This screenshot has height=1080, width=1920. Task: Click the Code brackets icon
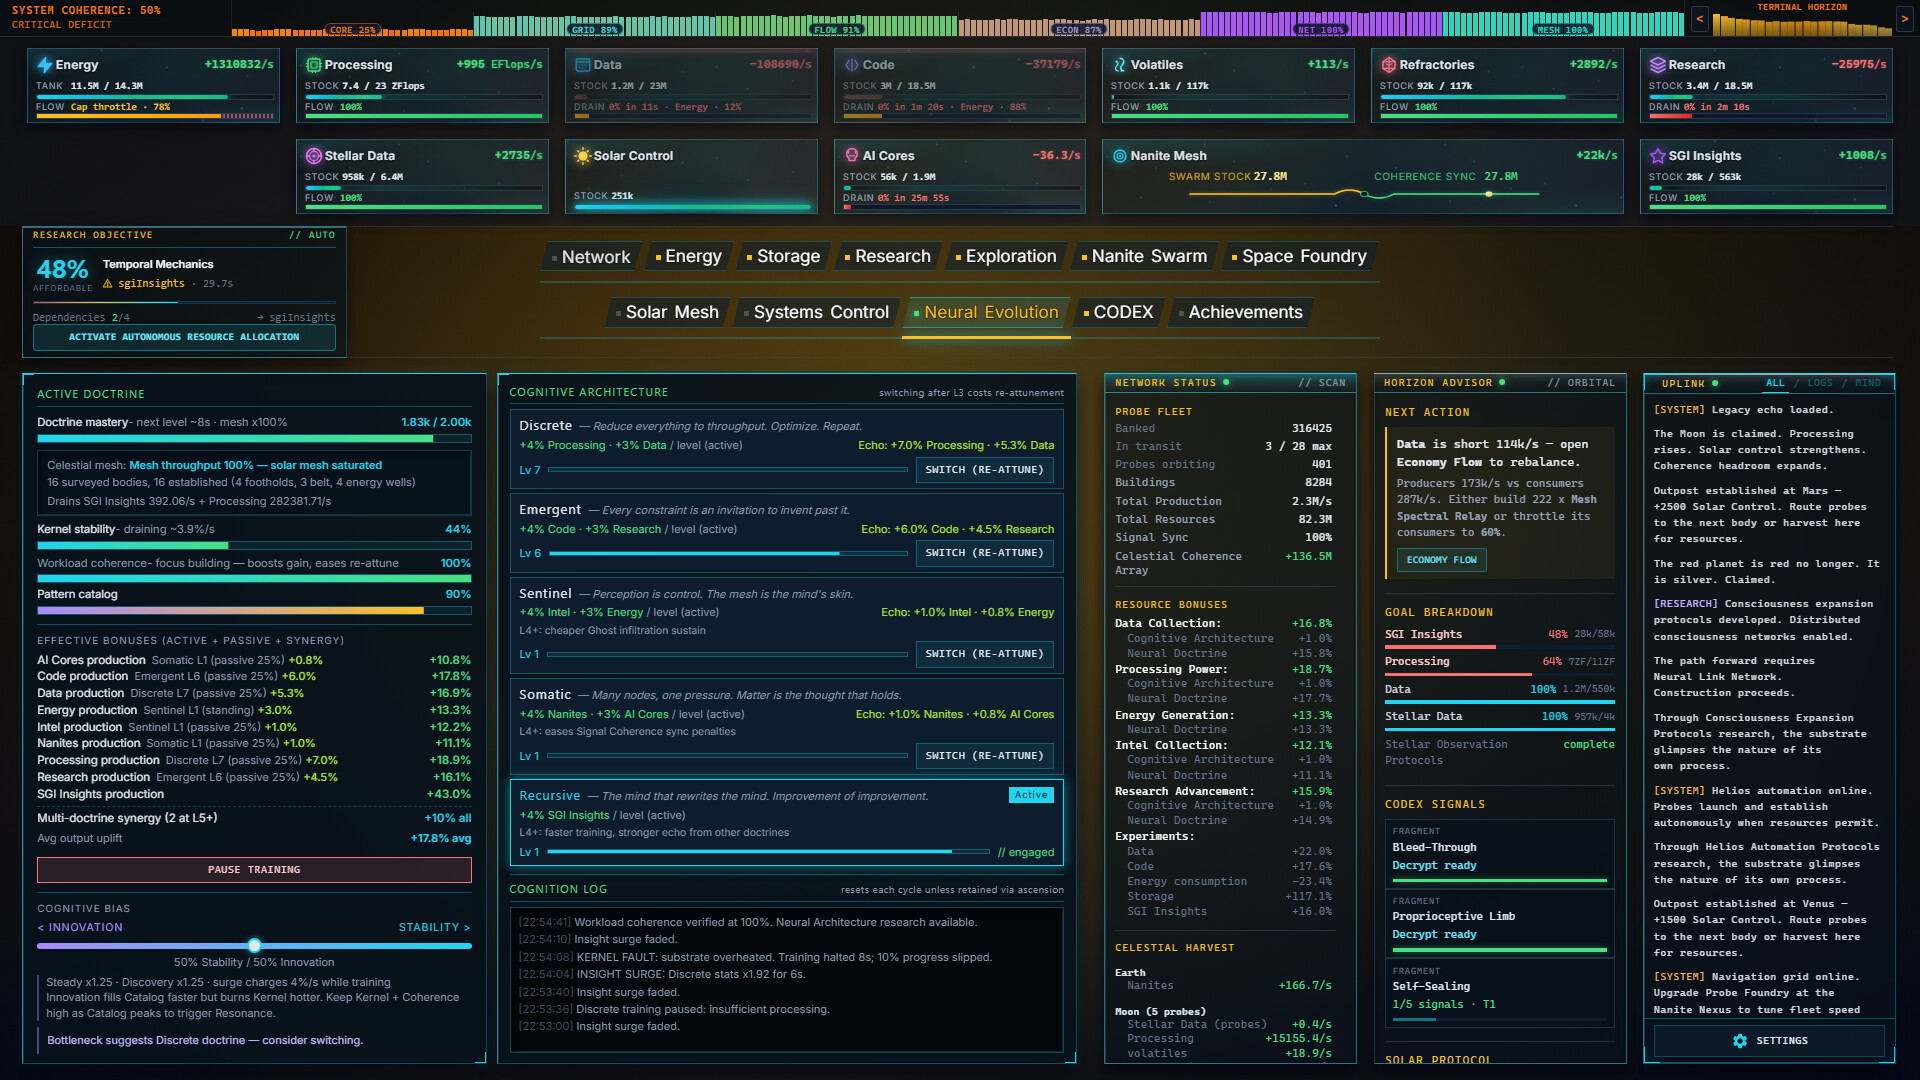[851, 65]
